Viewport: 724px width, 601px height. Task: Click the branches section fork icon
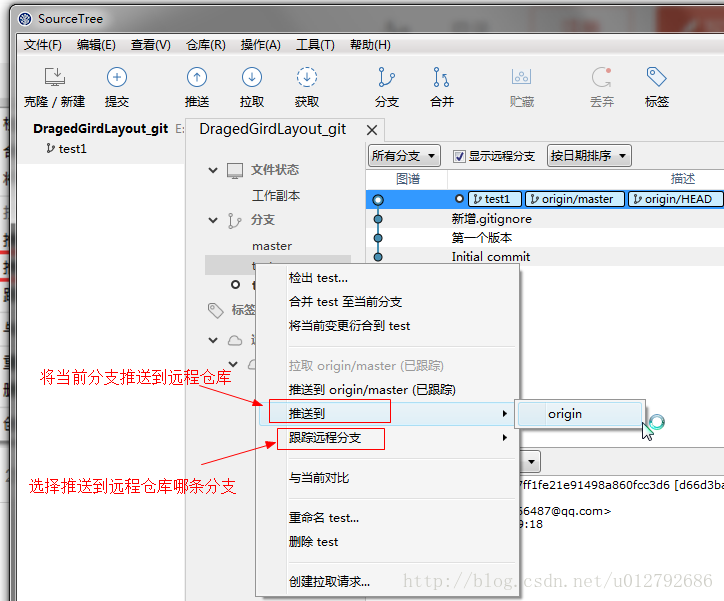pos(234,221)
